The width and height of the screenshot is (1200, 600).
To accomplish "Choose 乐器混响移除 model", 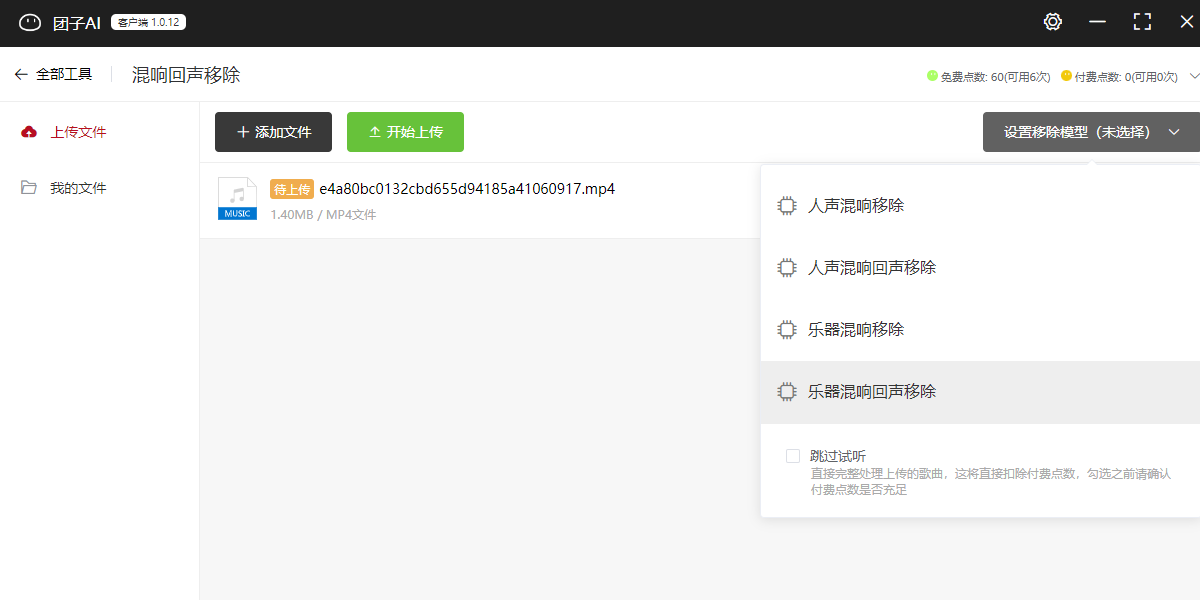I will [x=980, y=330].
